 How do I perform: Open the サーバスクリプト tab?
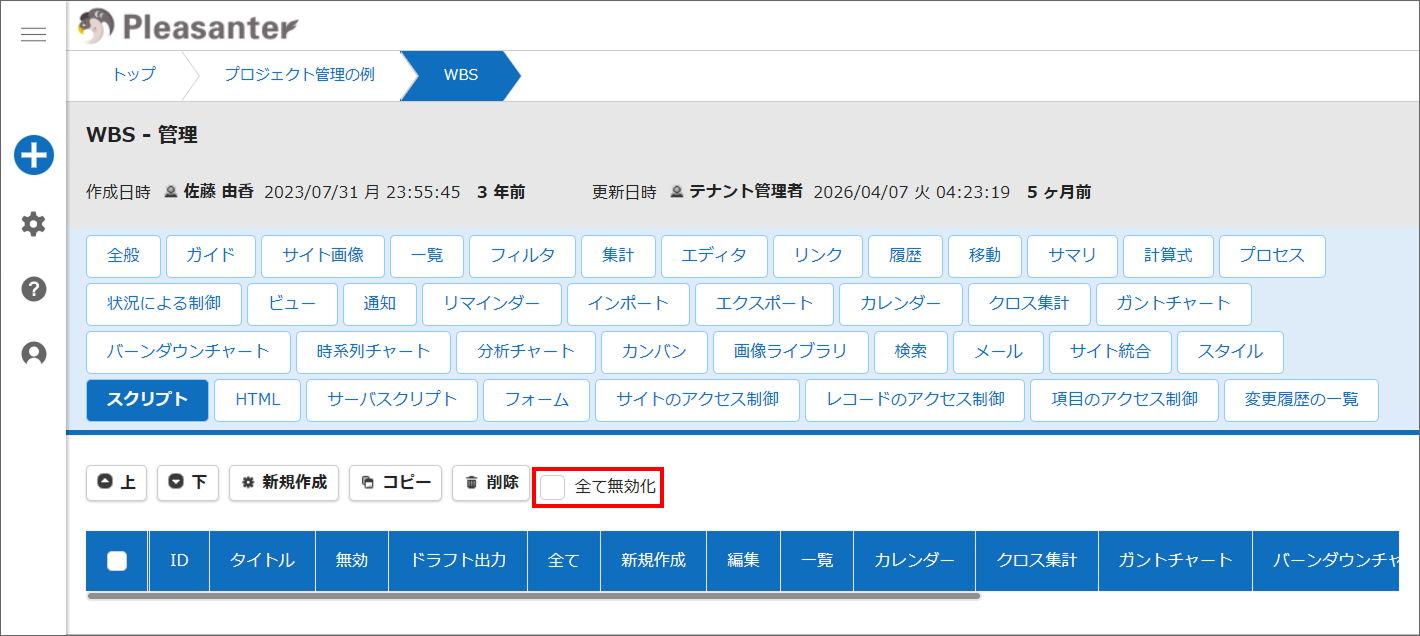pyautogui.click(x=392, y=400)
